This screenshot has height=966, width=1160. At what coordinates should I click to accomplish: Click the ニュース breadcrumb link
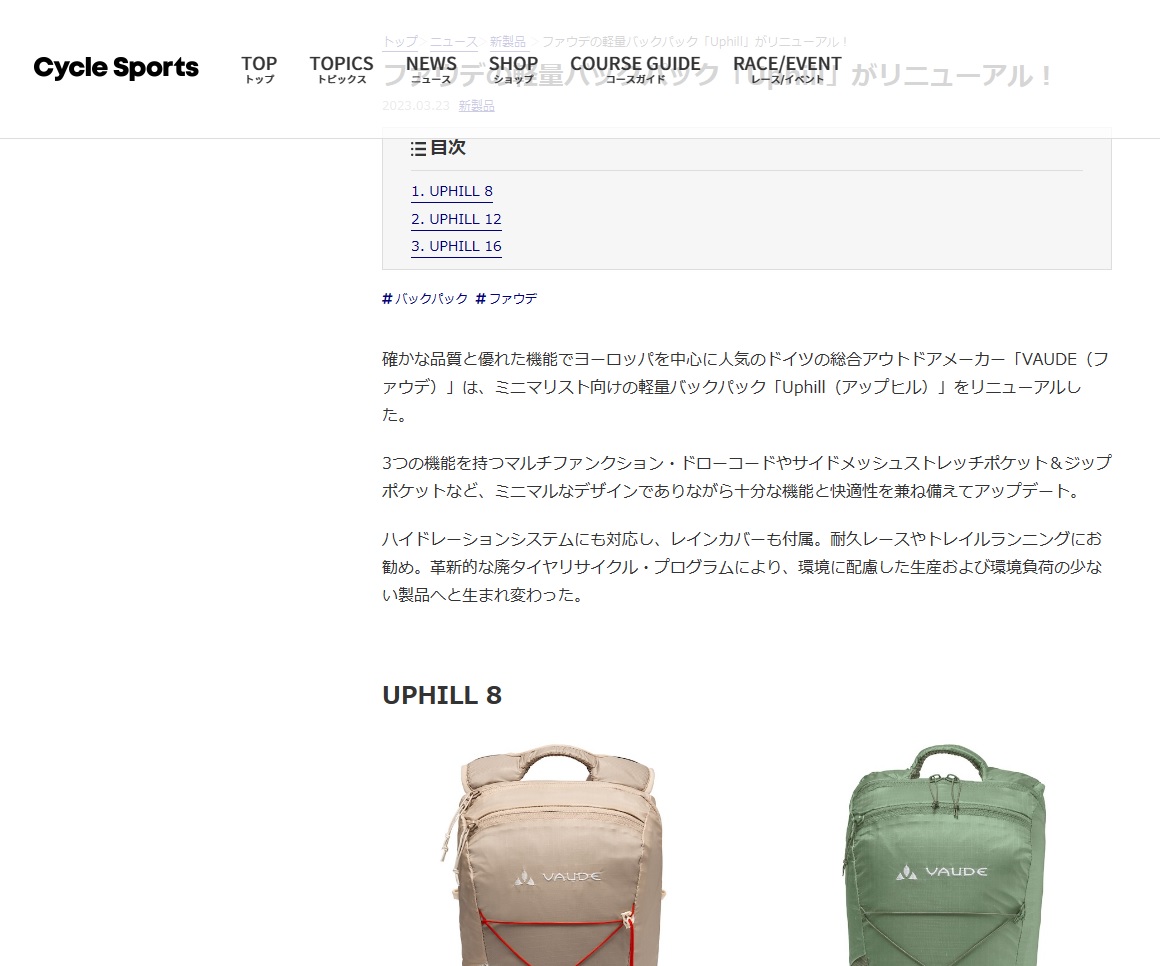(453, 42)
